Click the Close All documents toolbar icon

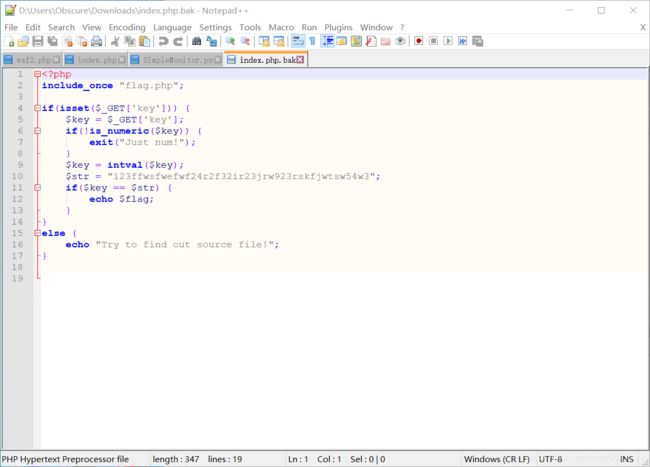[x=82, y=41]
